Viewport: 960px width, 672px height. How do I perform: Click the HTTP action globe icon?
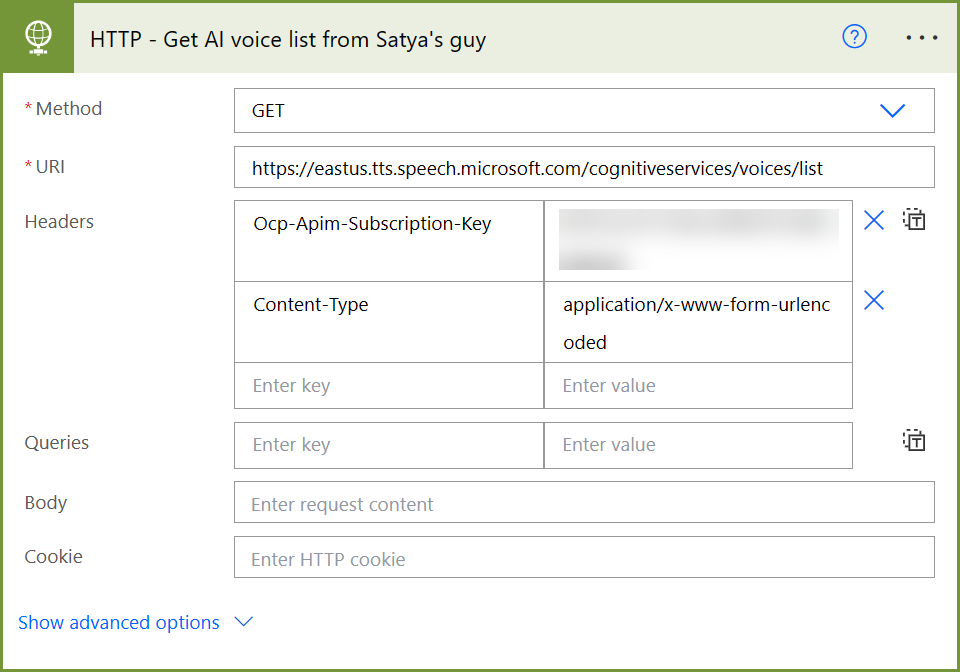pos(37,37)
